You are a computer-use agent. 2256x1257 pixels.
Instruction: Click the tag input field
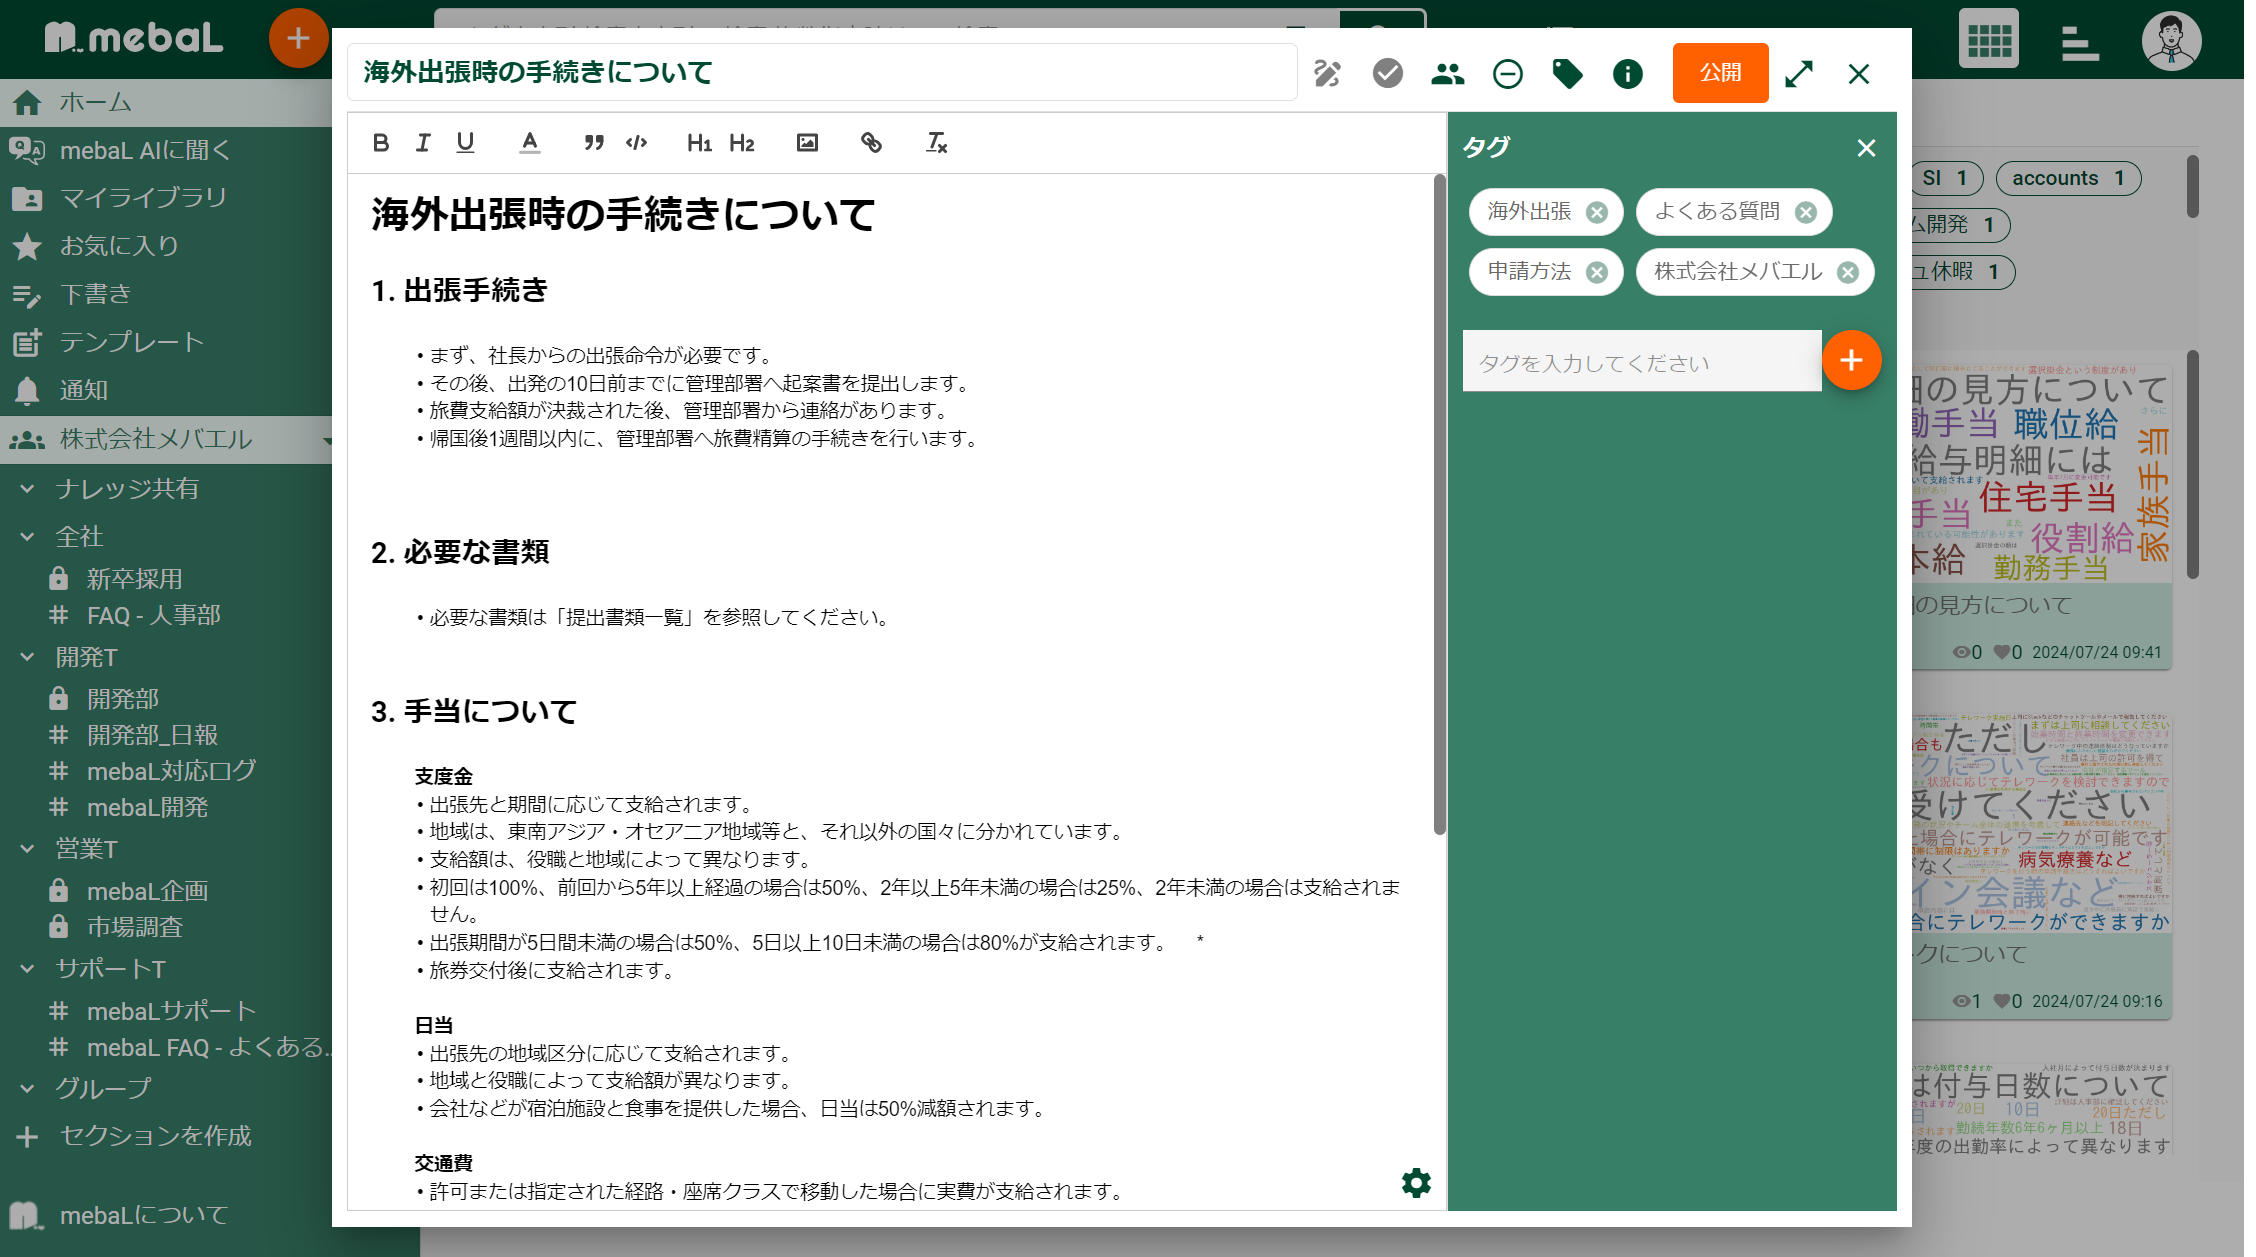(1641, 361)
